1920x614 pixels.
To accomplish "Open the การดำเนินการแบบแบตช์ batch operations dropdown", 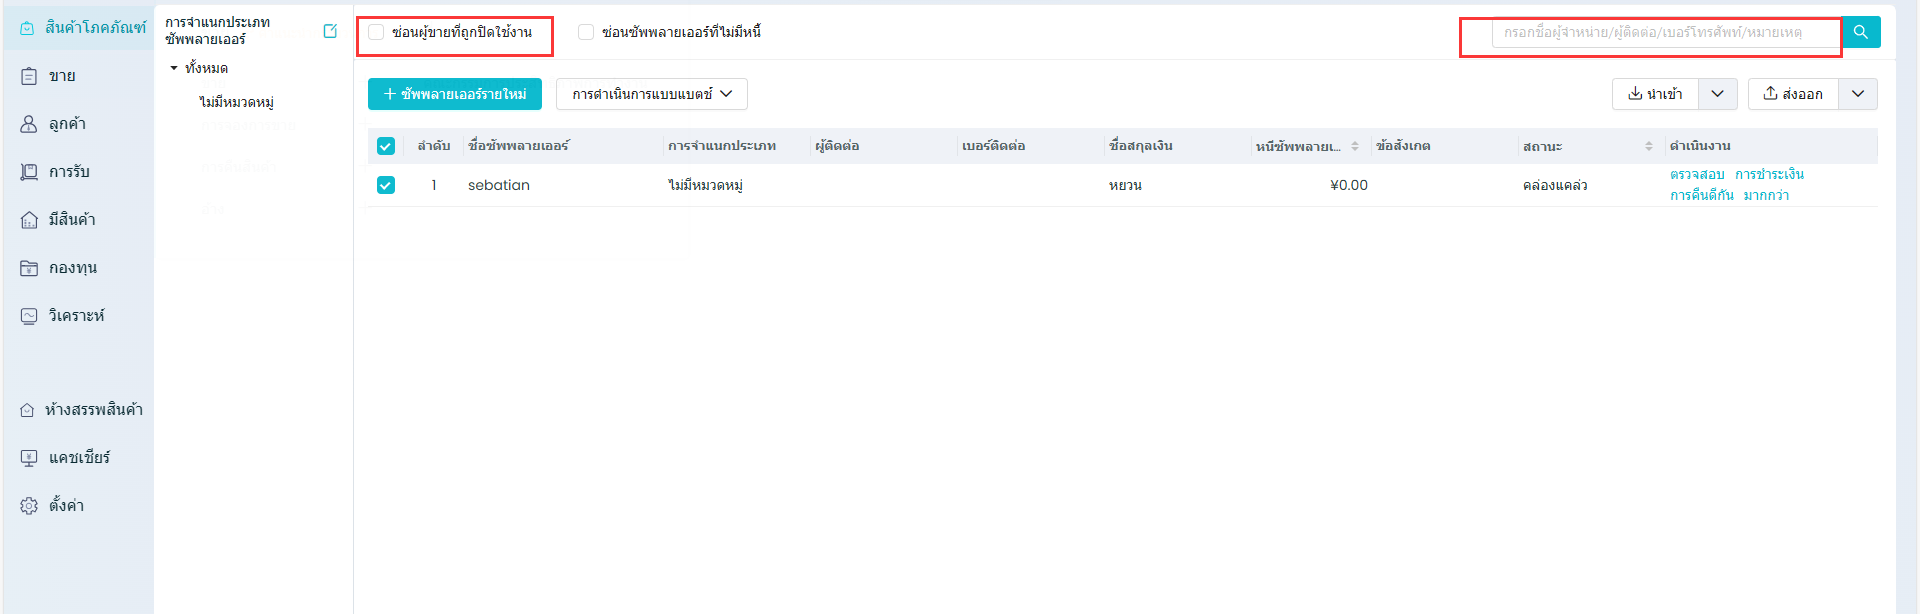I will 651,94.
